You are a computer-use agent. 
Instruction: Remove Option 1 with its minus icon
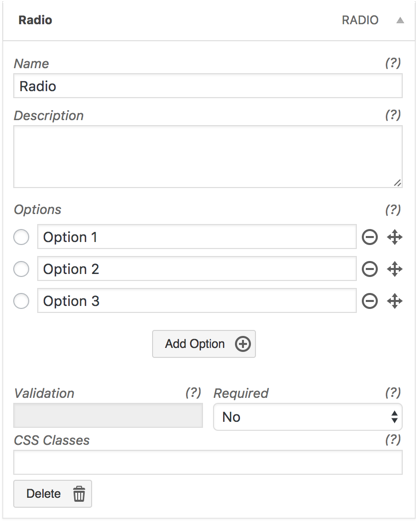[x=370, y=237]
